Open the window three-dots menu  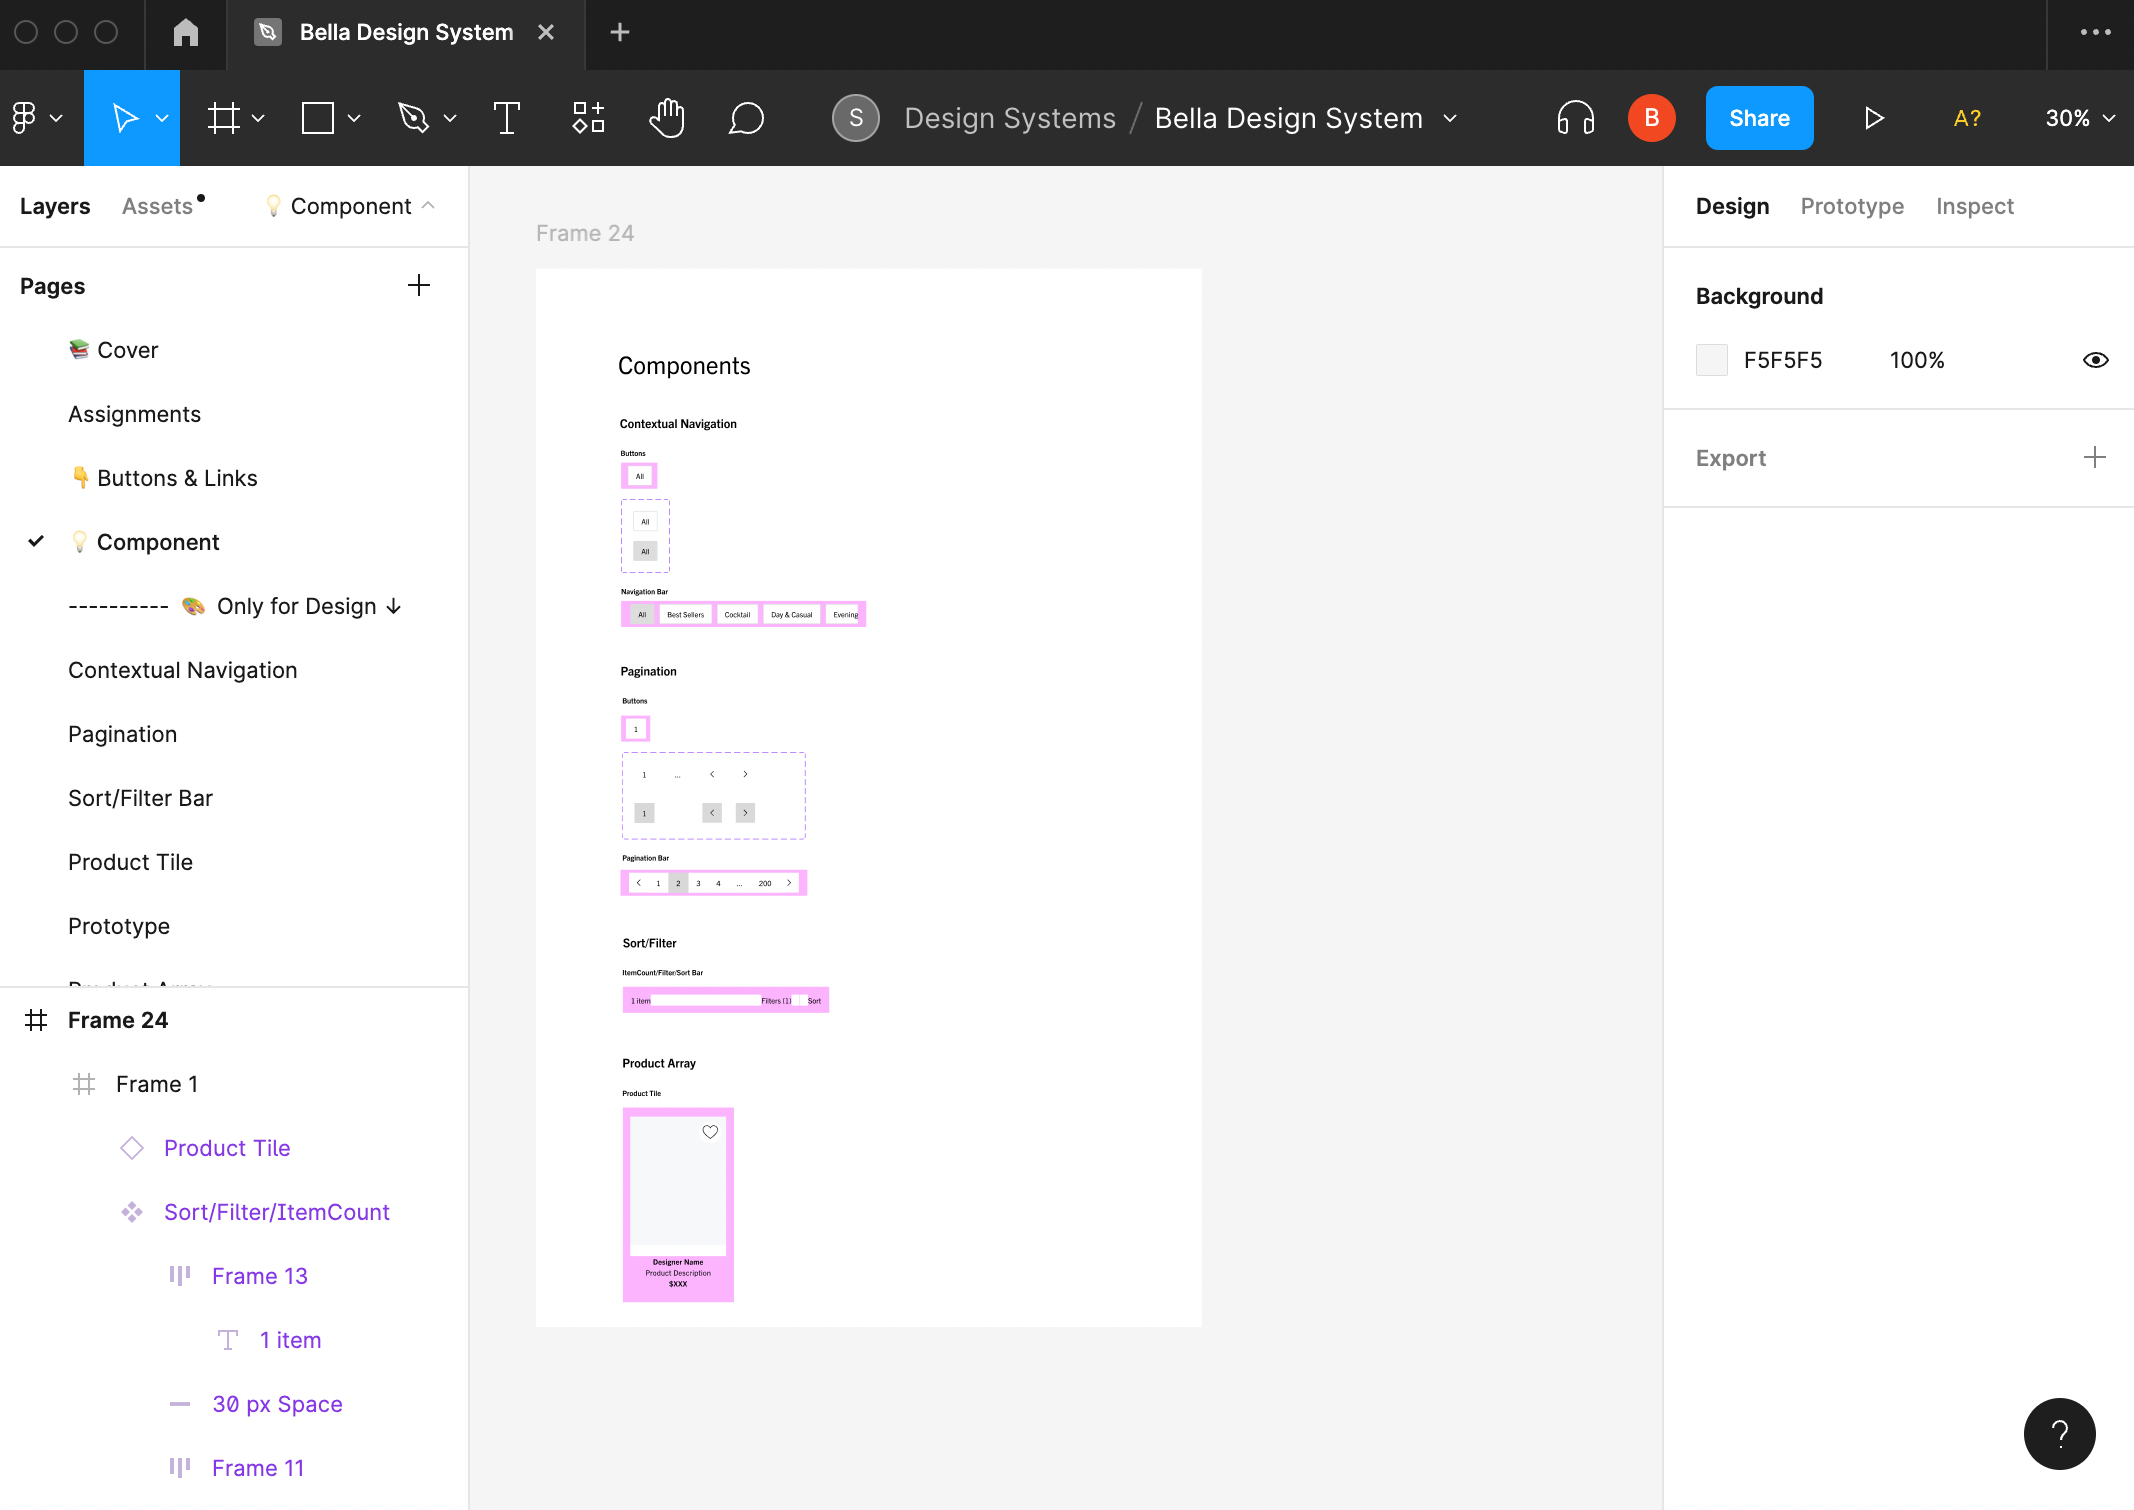point(2095,33)
